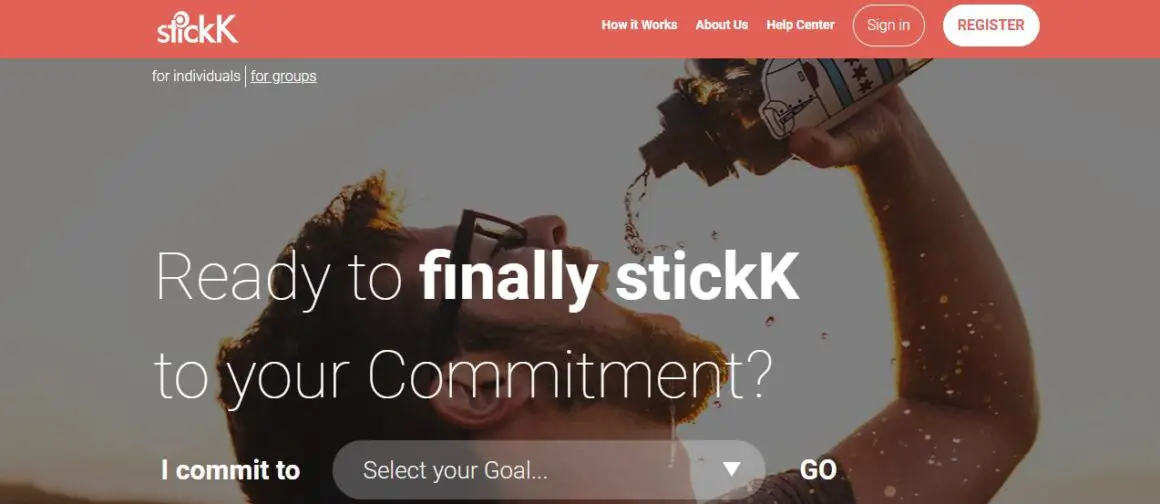This screenshot has width=1160, height=504.
Task: Click the Select your Goal placeholder text
Action: point(455,470)
